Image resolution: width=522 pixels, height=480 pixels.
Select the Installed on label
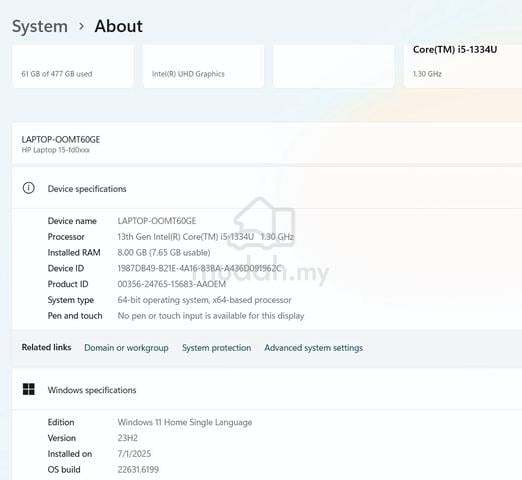[70, 454]
